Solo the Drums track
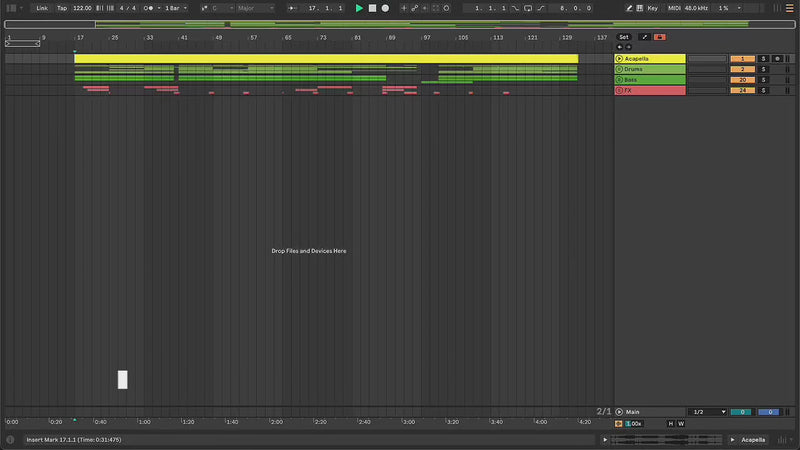The image size is (800, 450). (x=763, y=69)
